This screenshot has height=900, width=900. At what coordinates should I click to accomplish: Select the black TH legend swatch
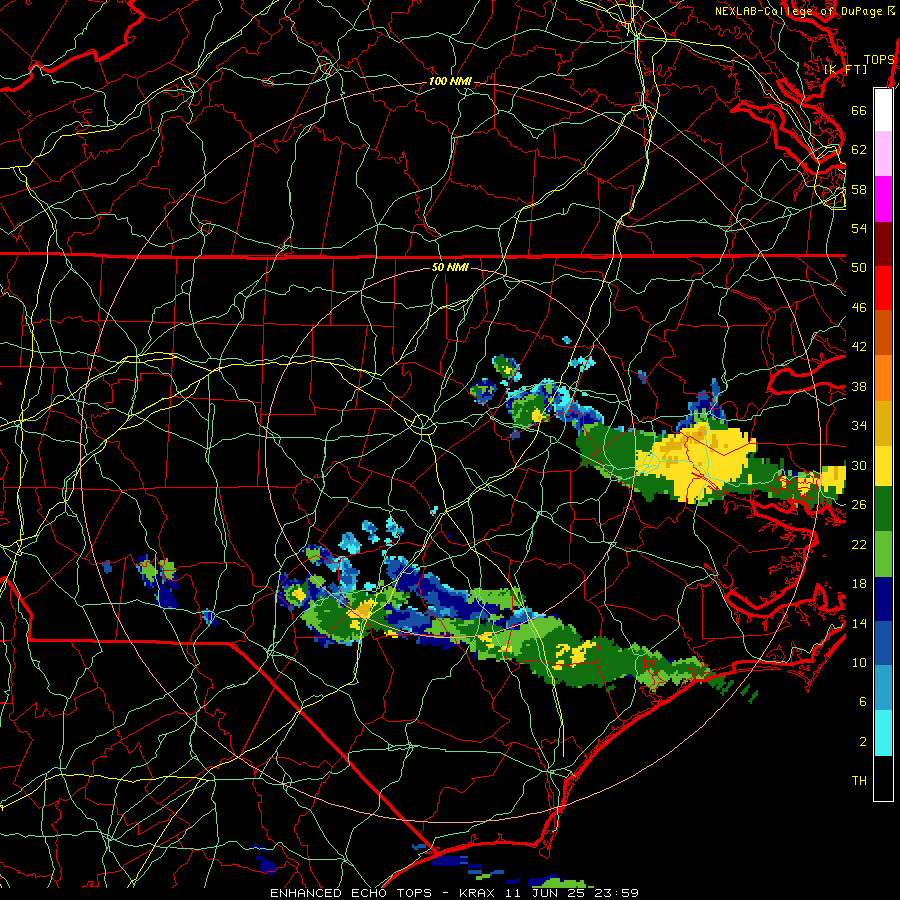[883, 778]
